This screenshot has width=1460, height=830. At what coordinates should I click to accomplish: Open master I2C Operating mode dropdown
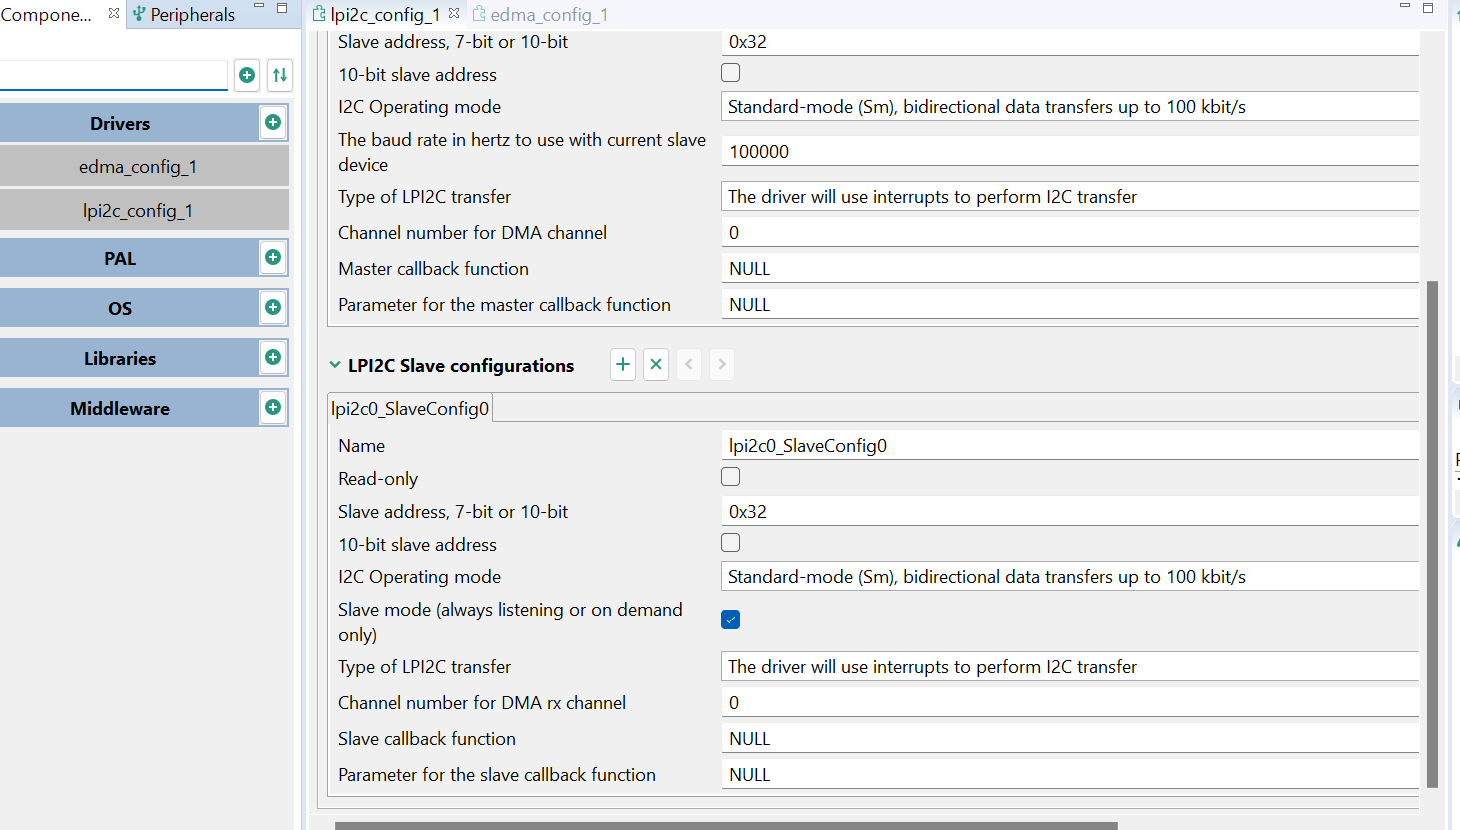tap(1070, 107)
